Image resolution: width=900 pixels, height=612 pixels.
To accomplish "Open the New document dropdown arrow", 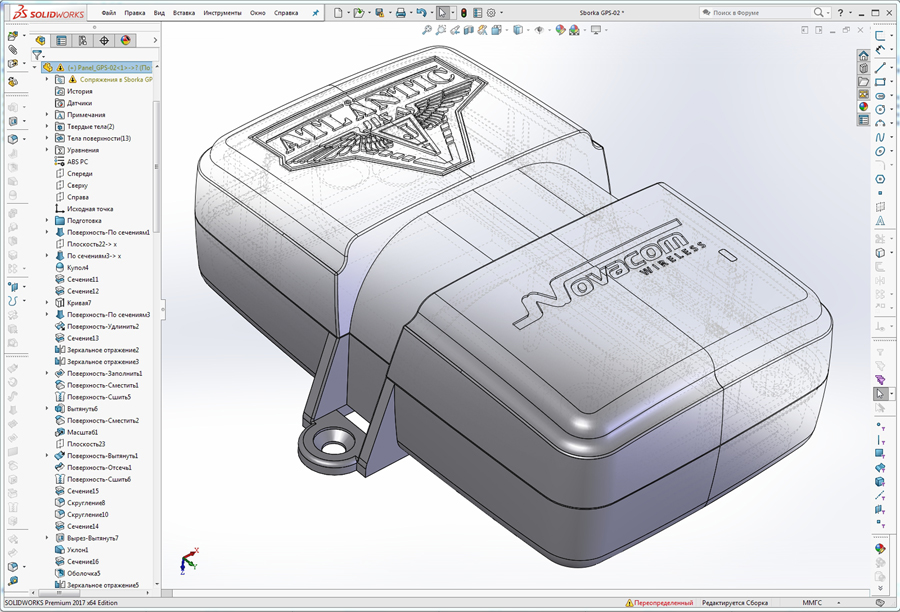I will coord(348,13).
